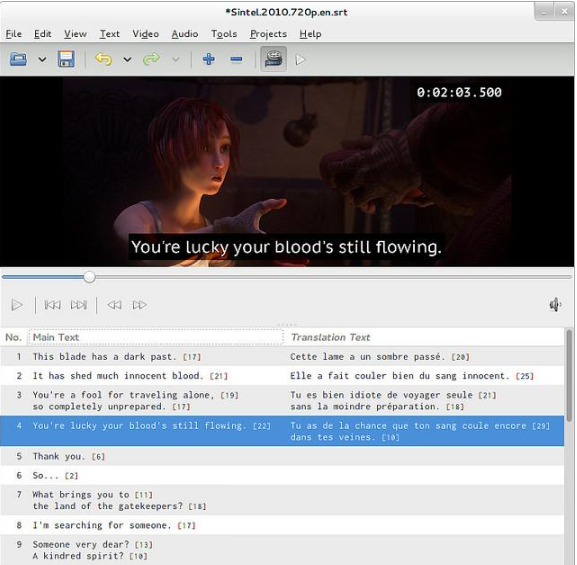The height and width of the screenshot is (565, 577).
Task: Click the toolbar play preview icon
Action: [301, 59]
